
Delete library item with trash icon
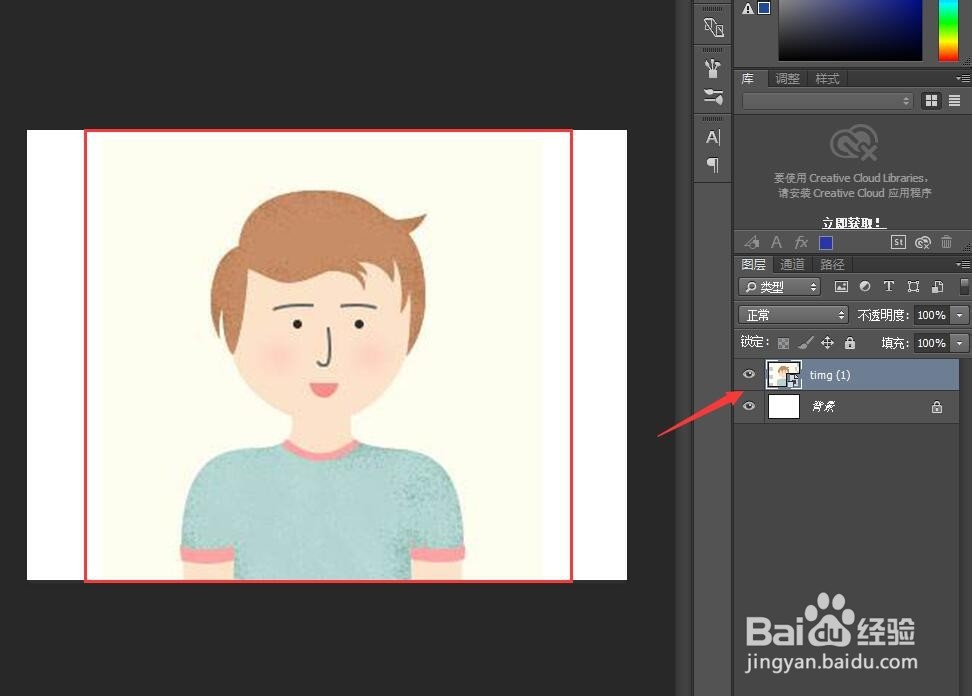pos(946,242)
